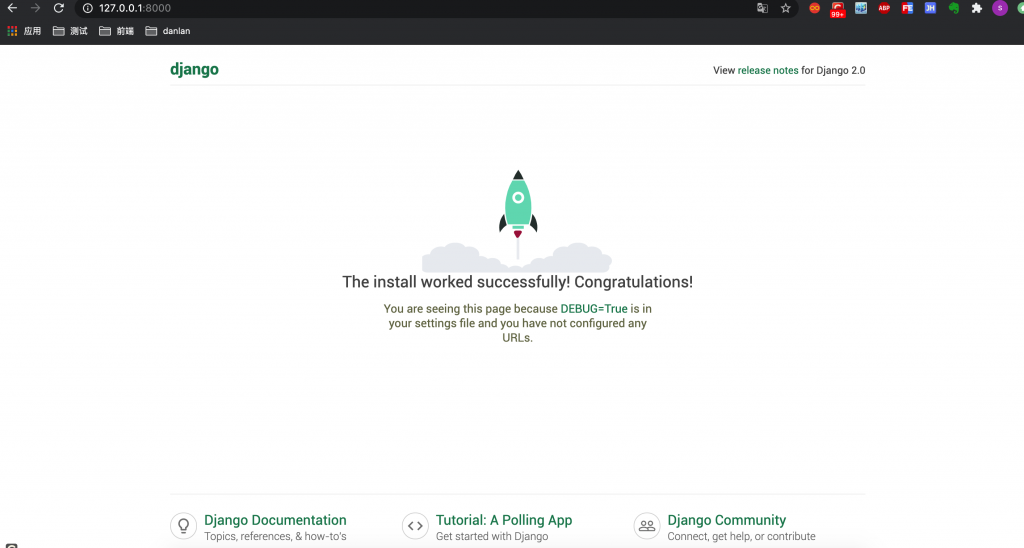Reload the page with the refresh icon

coord(59,8)
